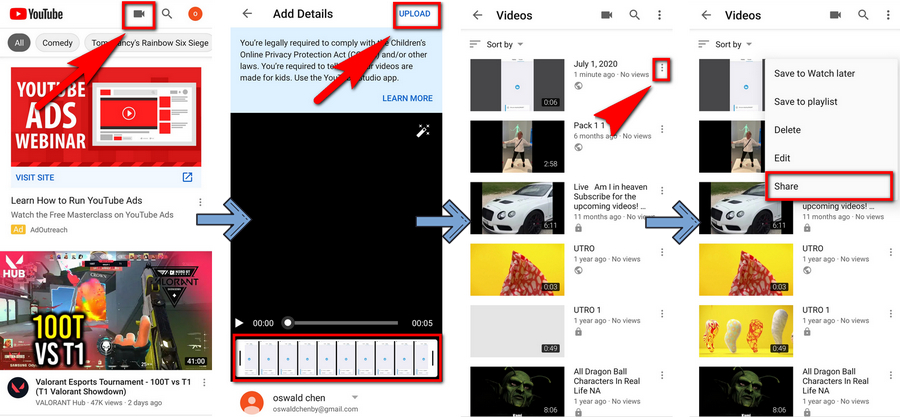The image size is (900, 417).
Task: Click the video seek bar knob
Action: pyautogui.click(x=288, y=323)
